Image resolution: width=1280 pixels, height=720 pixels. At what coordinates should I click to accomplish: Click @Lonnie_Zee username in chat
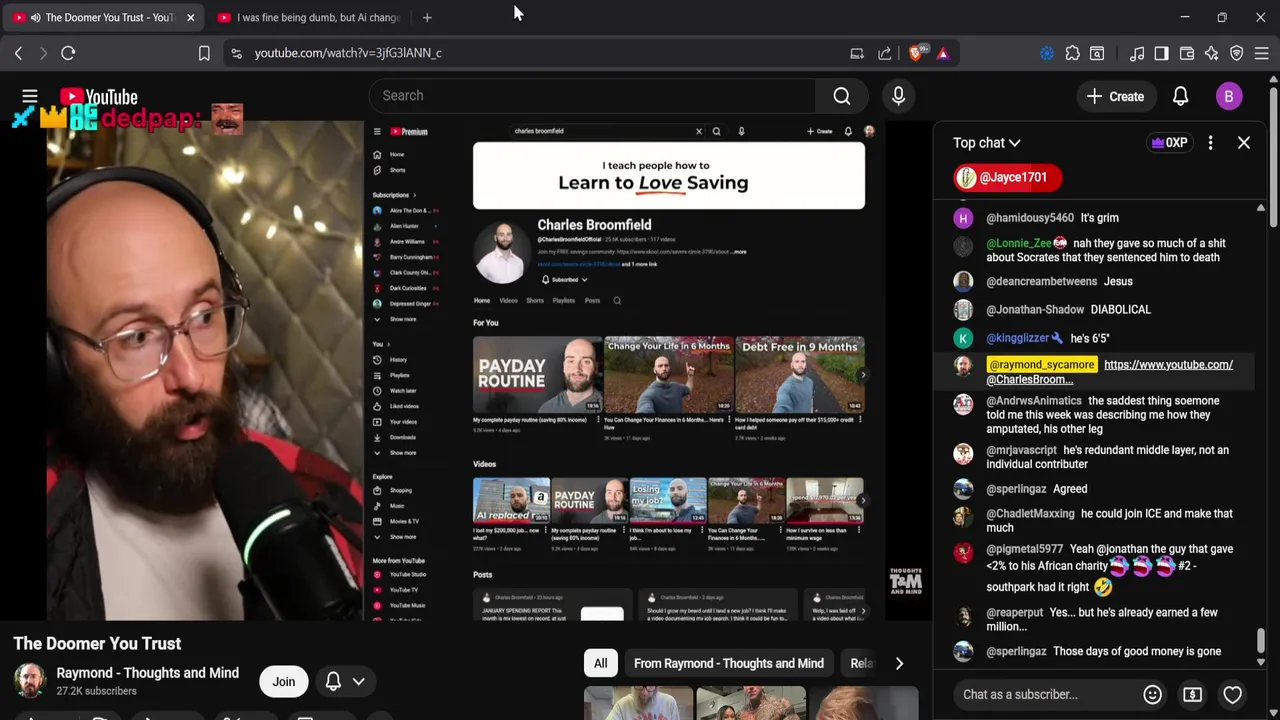[1019, 243]
